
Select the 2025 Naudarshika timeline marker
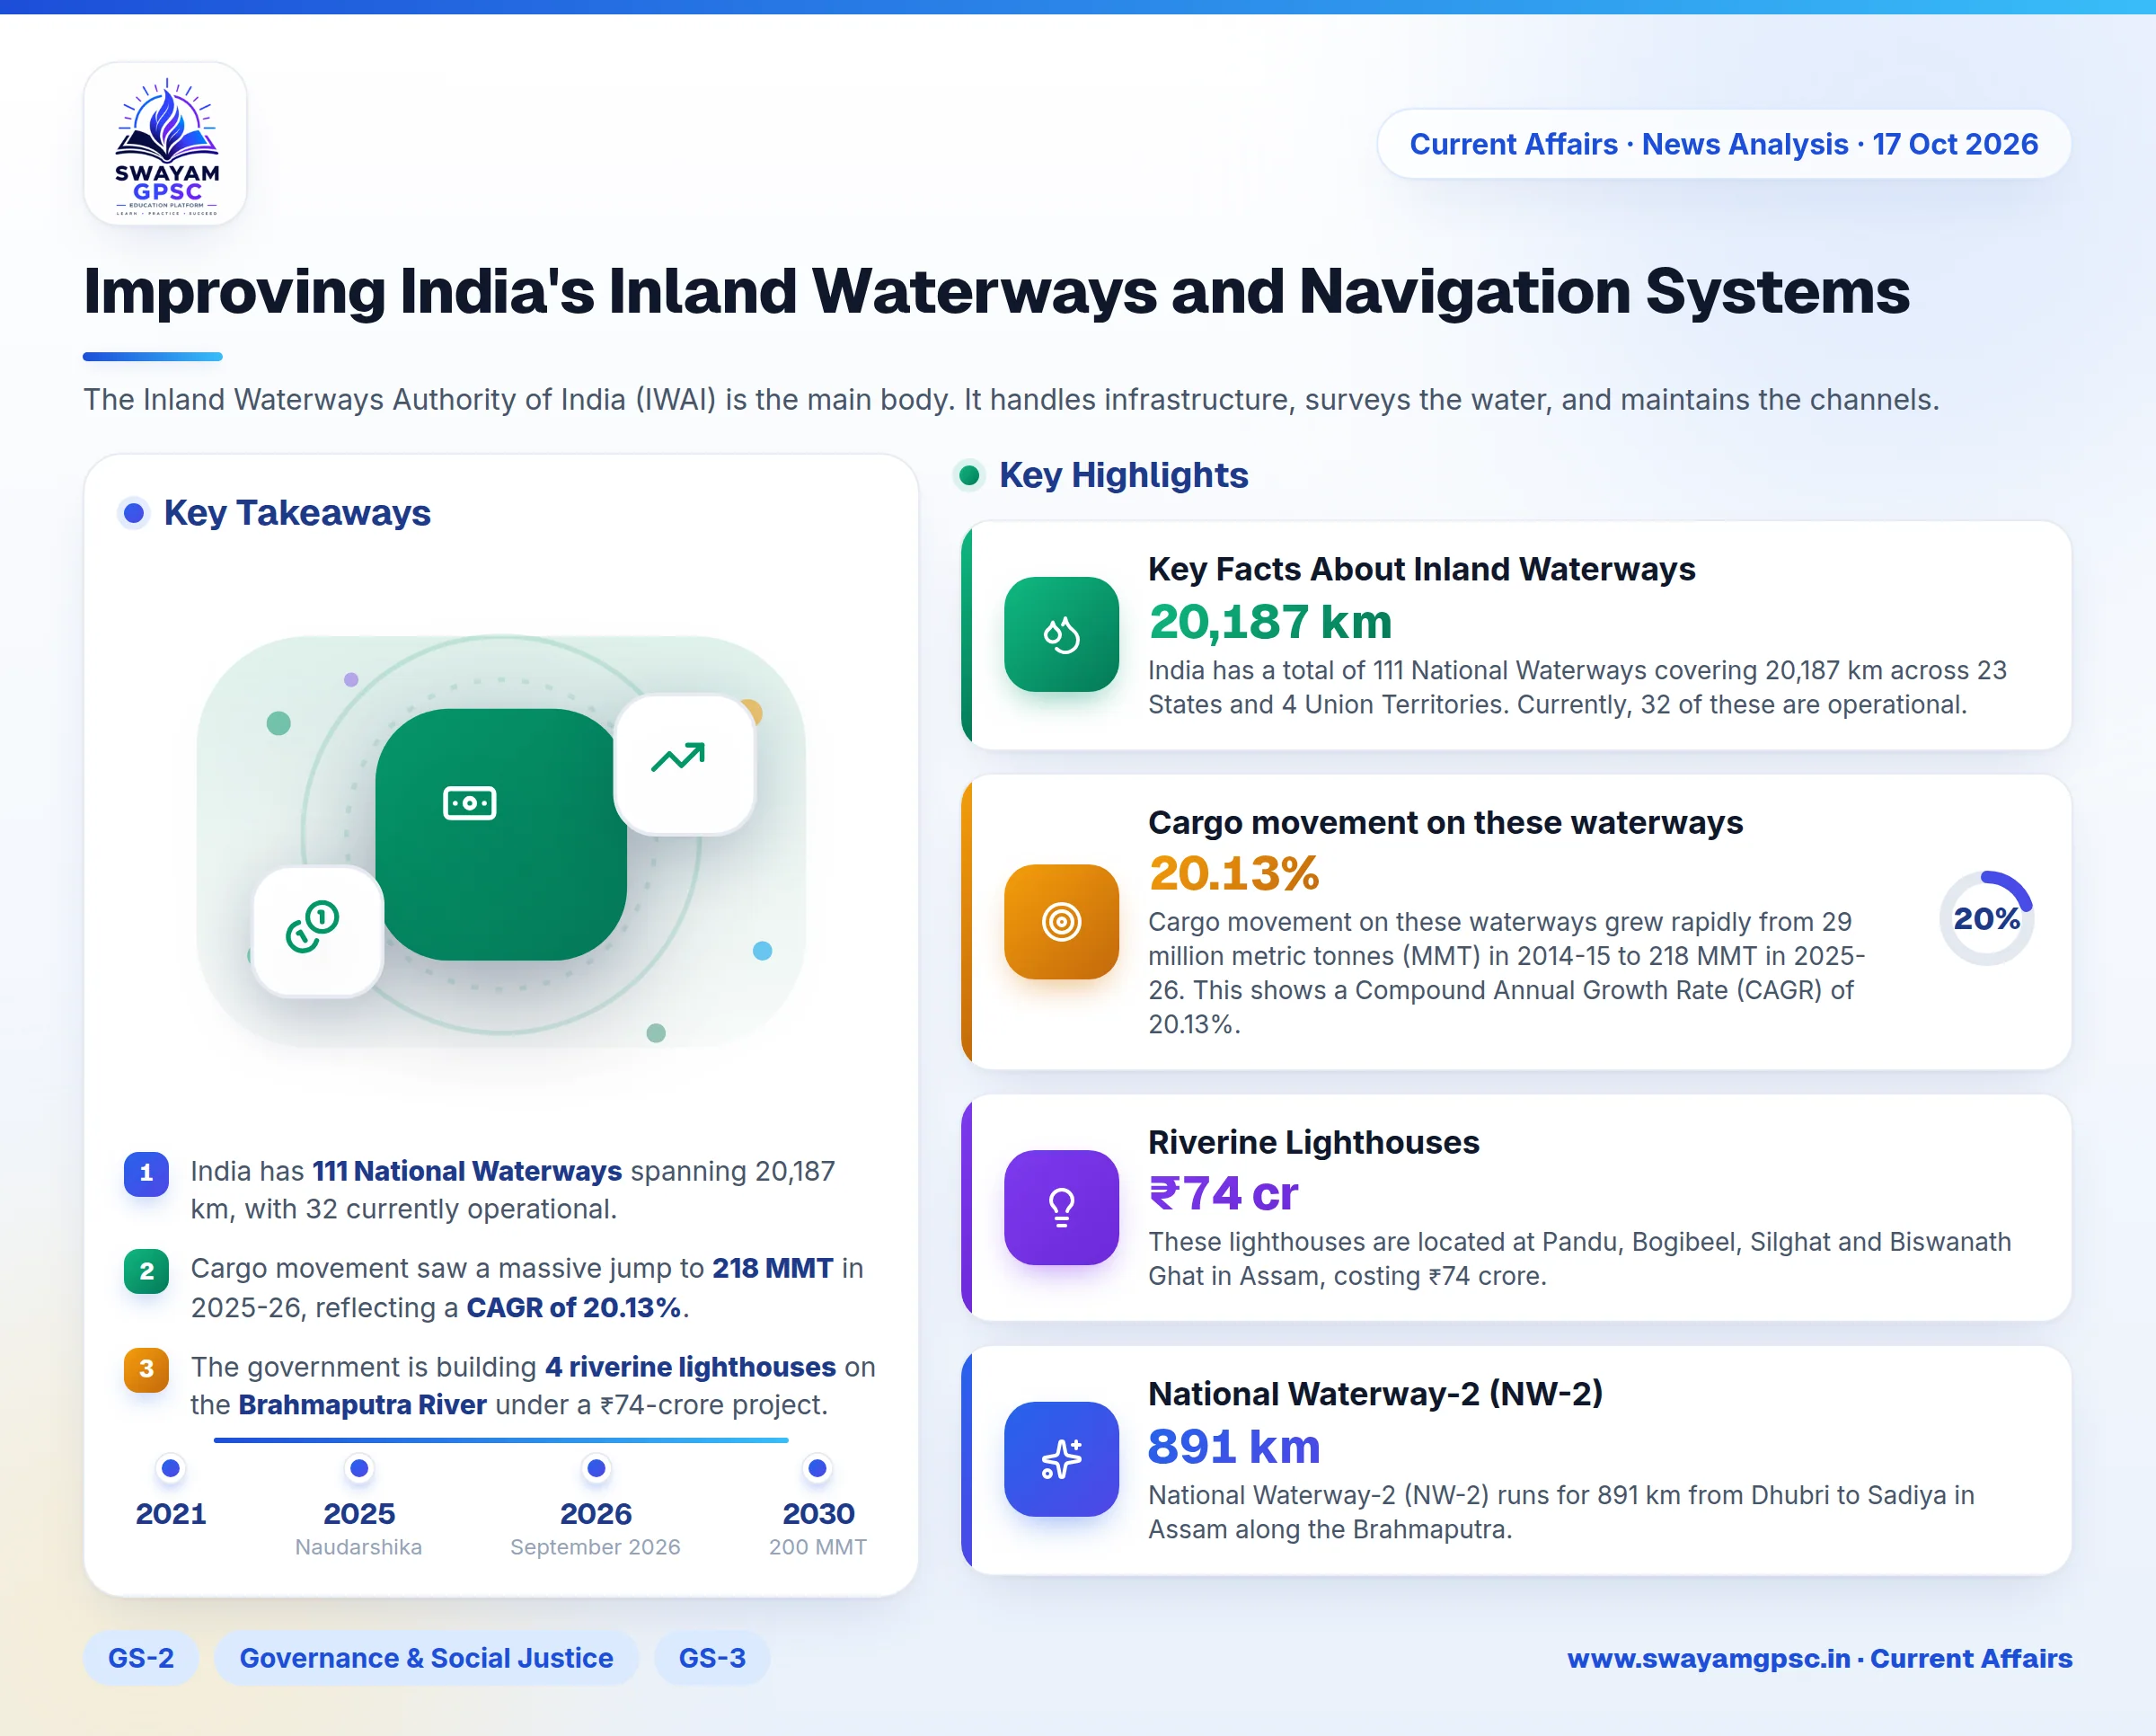coord(359,1468)
